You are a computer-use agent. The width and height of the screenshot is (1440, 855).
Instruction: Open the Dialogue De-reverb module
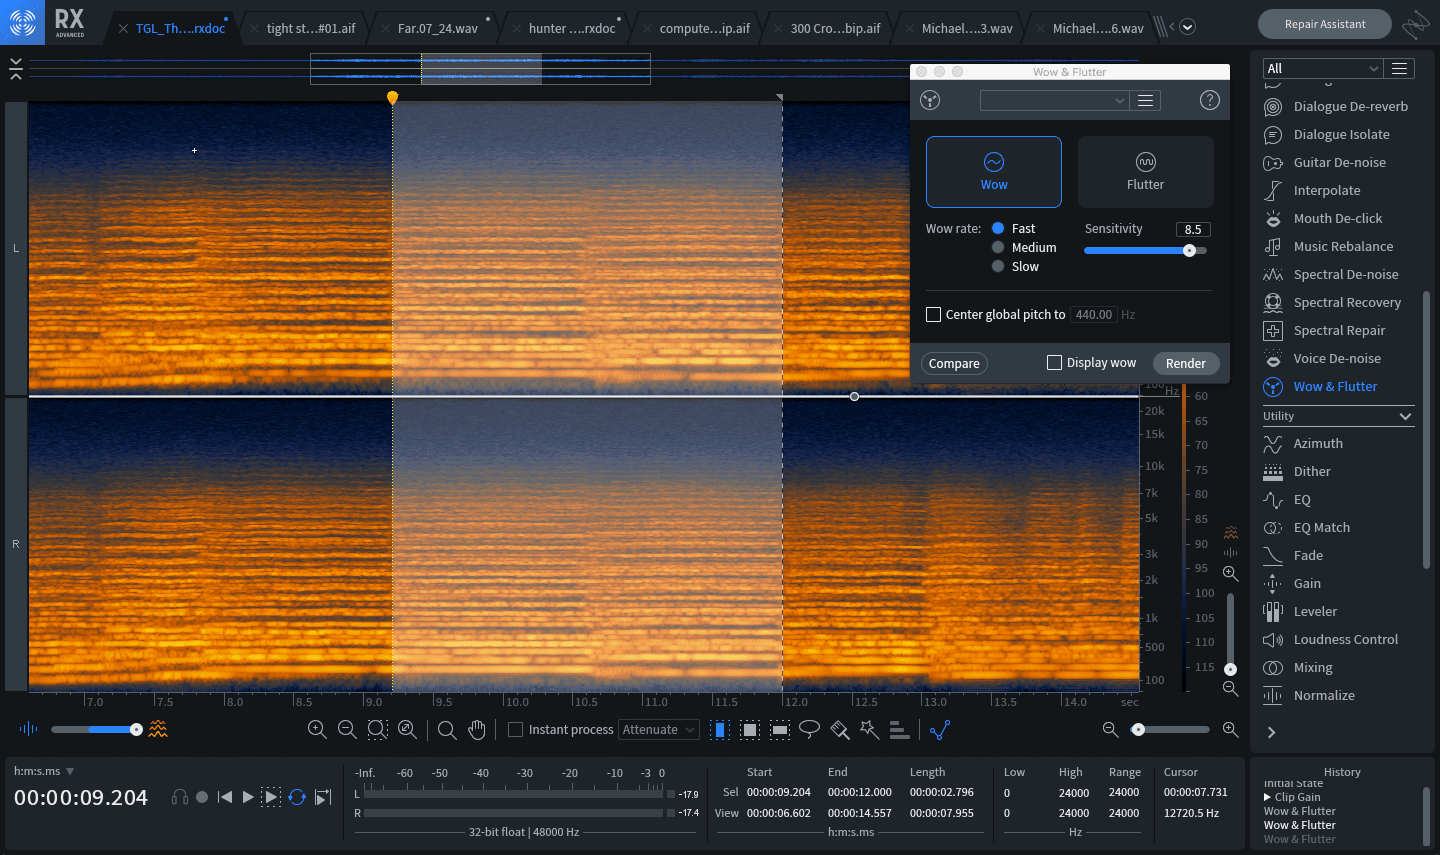[x=1338, y=106]
